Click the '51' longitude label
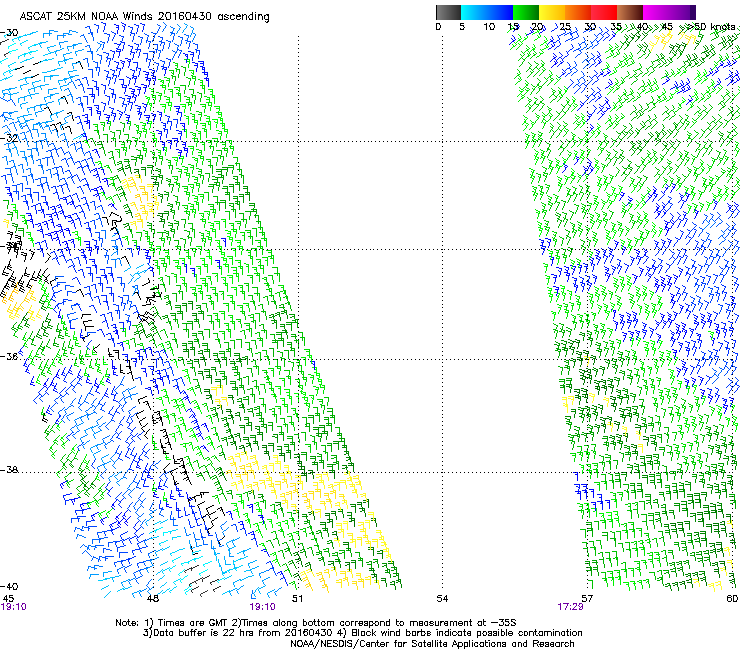The image size is (740, 650). [x=297, y=599]
